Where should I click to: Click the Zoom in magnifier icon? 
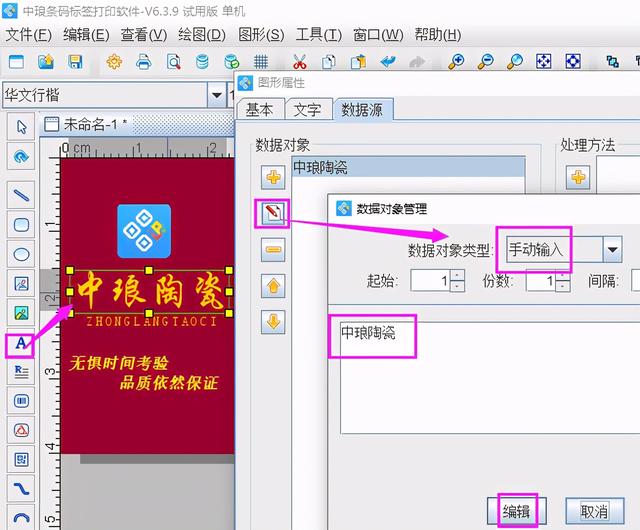pos(456,62)
